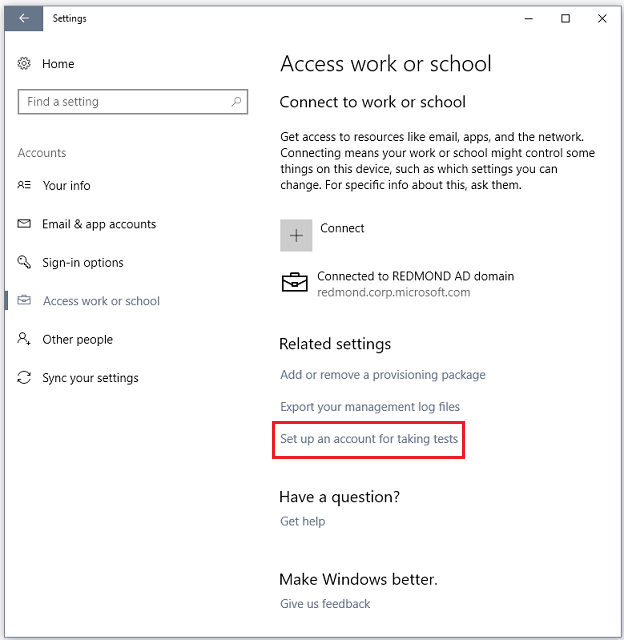
Task: Click the Connect label
Action: pyautogui.click(x=342, y=228)
